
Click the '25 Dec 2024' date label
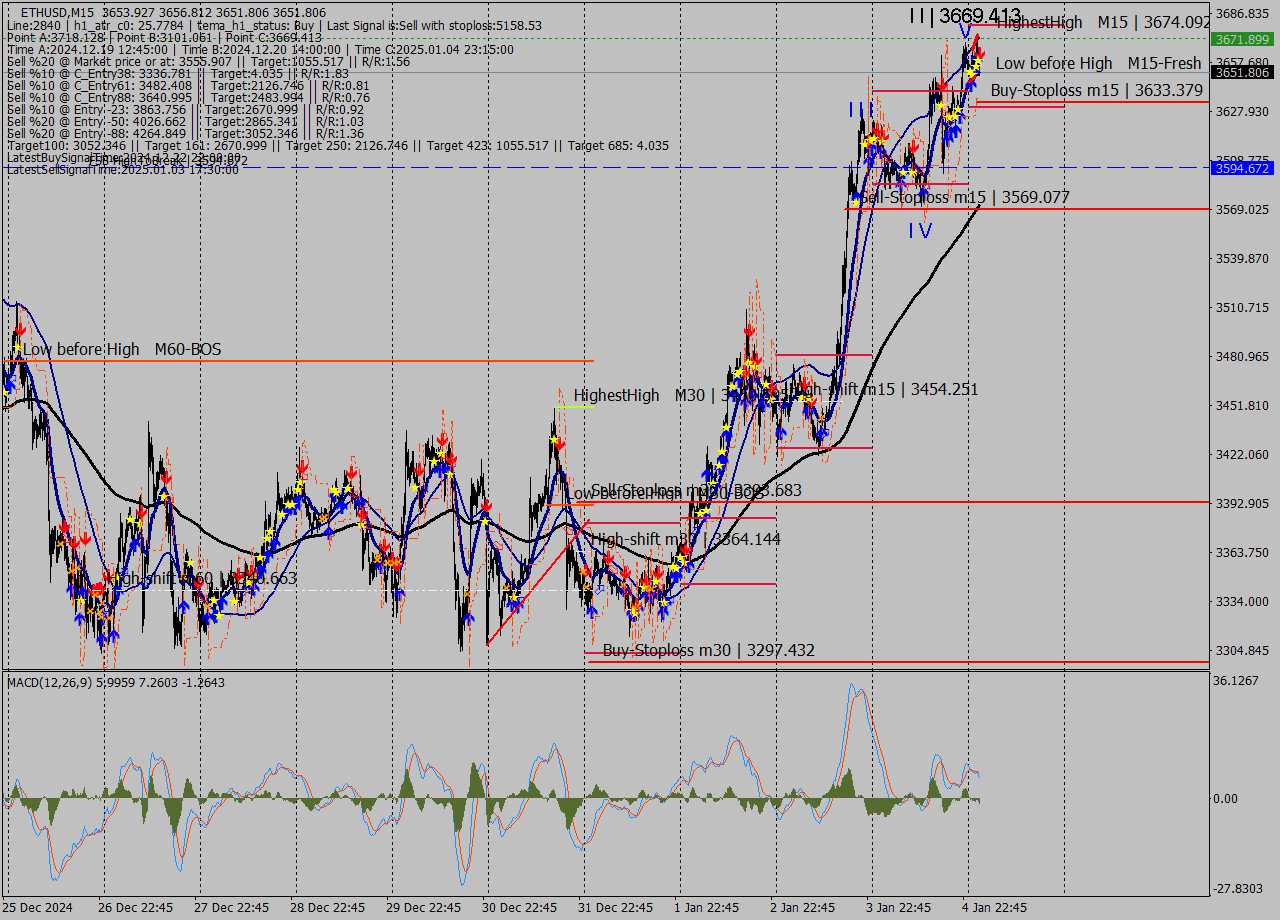tap(38, 907)
